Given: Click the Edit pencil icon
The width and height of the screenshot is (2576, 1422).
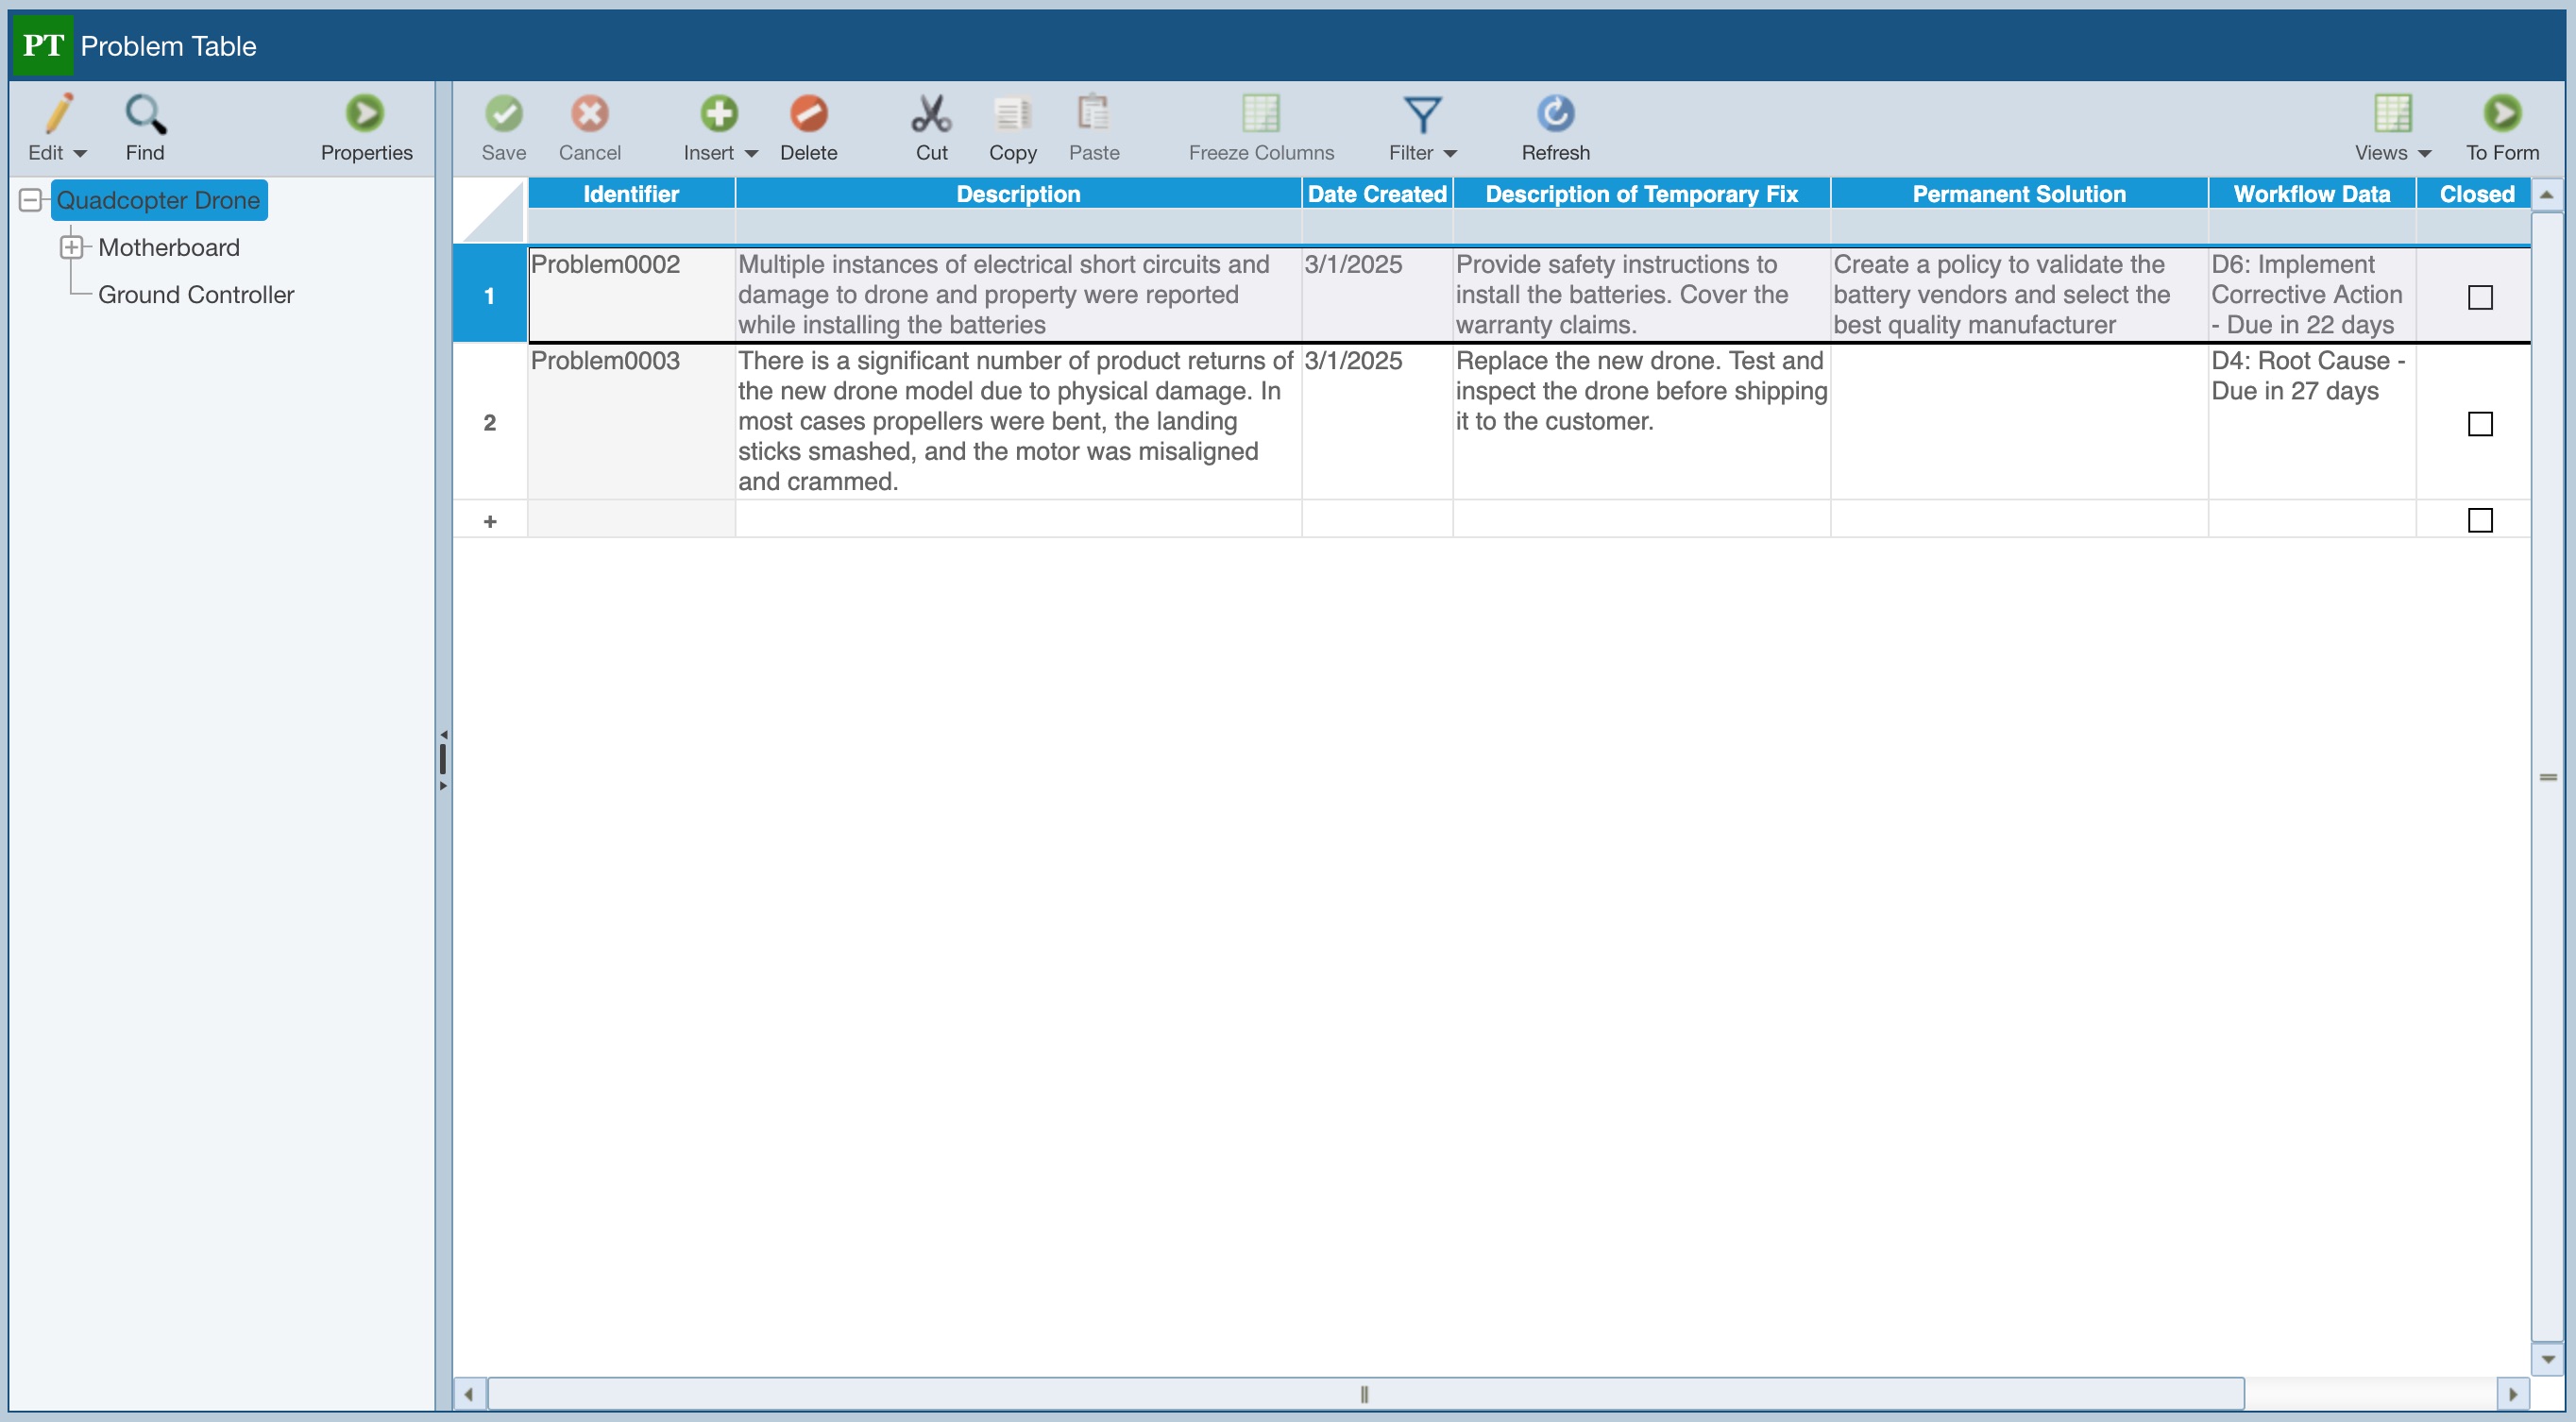Looking at the screenshot, I should (58, 113).
